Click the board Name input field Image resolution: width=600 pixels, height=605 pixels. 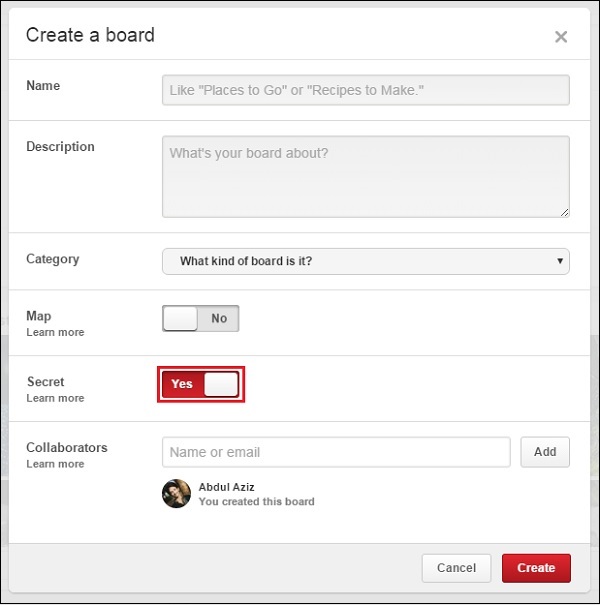coord(366,90)
